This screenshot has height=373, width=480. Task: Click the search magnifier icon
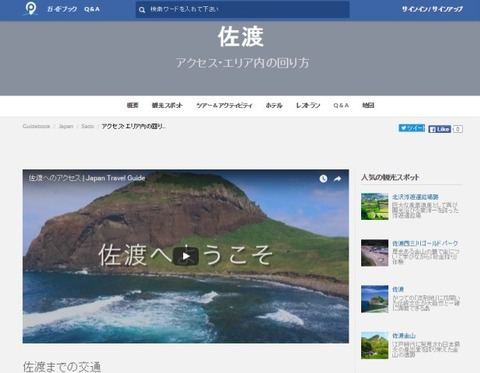click(x=142, y=10)
